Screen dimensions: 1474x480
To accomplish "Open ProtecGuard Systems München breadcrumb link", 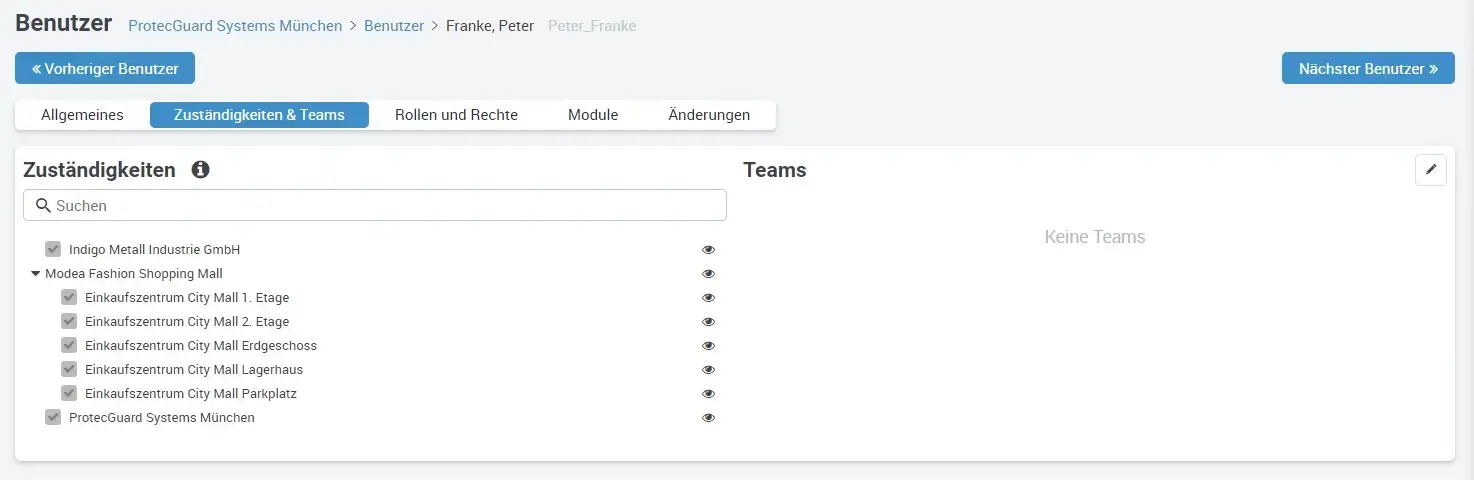I will (x=235, y=26).
